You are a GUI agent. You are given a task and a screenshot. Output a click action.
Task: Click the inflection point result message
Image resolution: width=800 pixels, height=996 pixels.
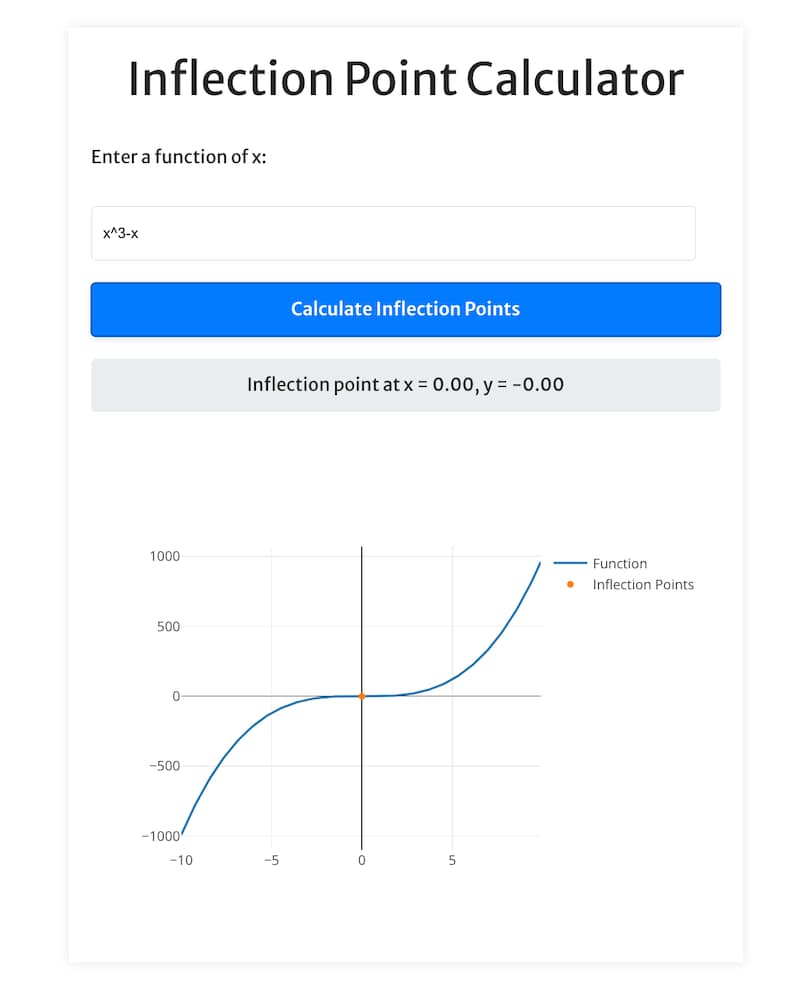click(x=406, y=384)
